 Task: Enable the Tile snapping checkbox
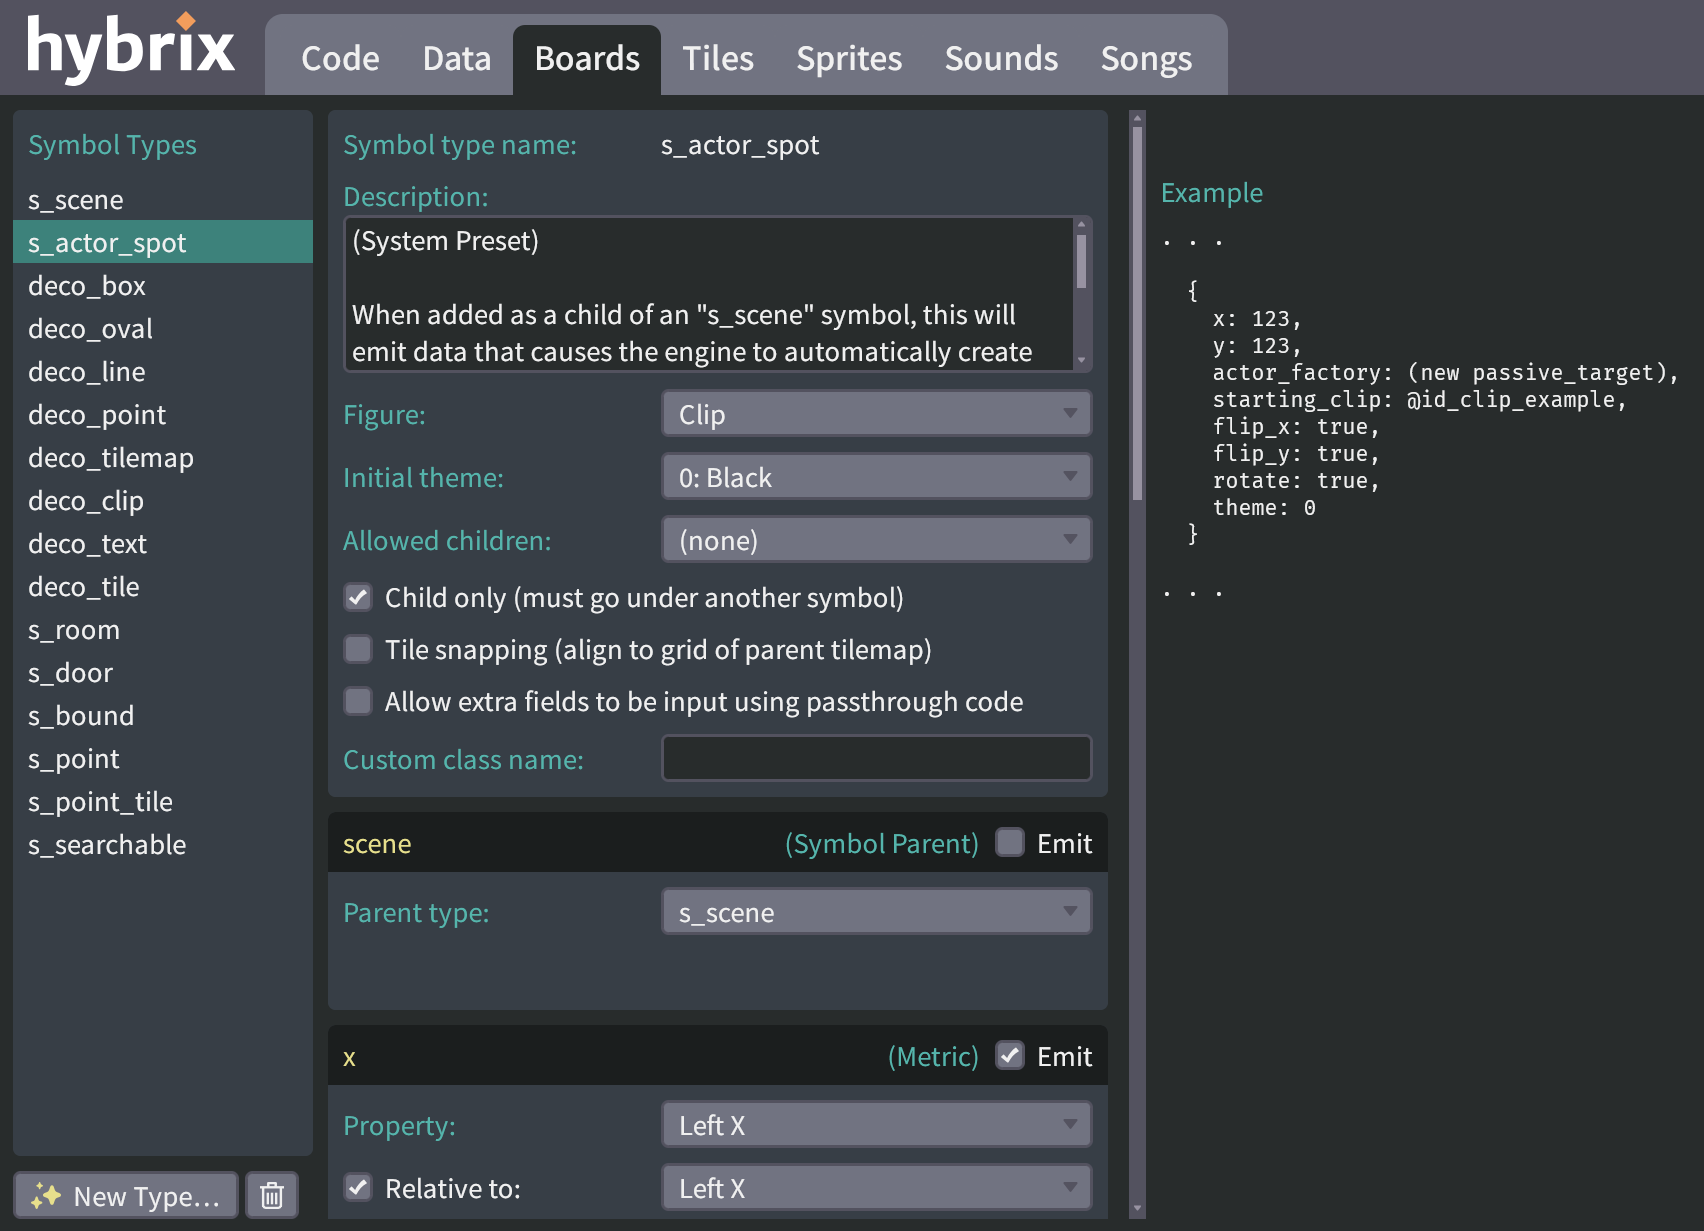[357, 649]
